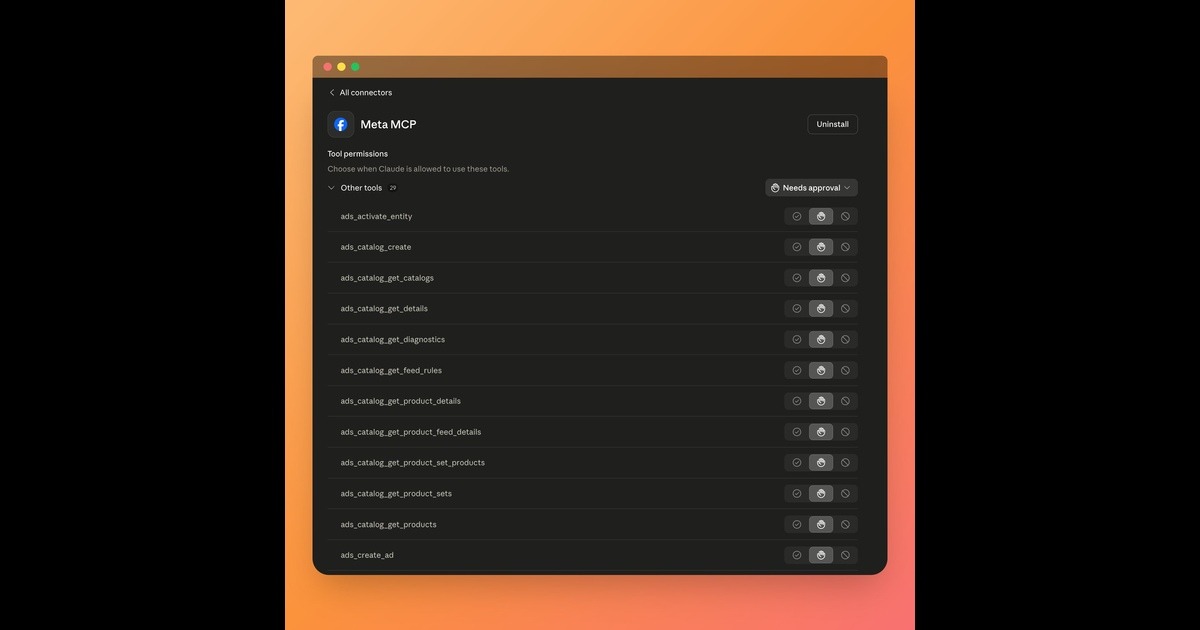Screen dimensions: 1200x630
Task: Require approval for ads_catalog_get_product_feed_details
Action: pyautogui.click(x=821, y=432)
